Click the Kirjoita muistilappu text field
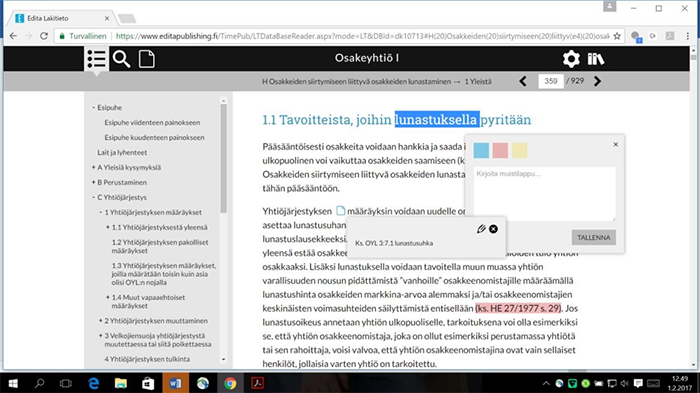Screen dimensions: 700x393 [x=545, y=193]
